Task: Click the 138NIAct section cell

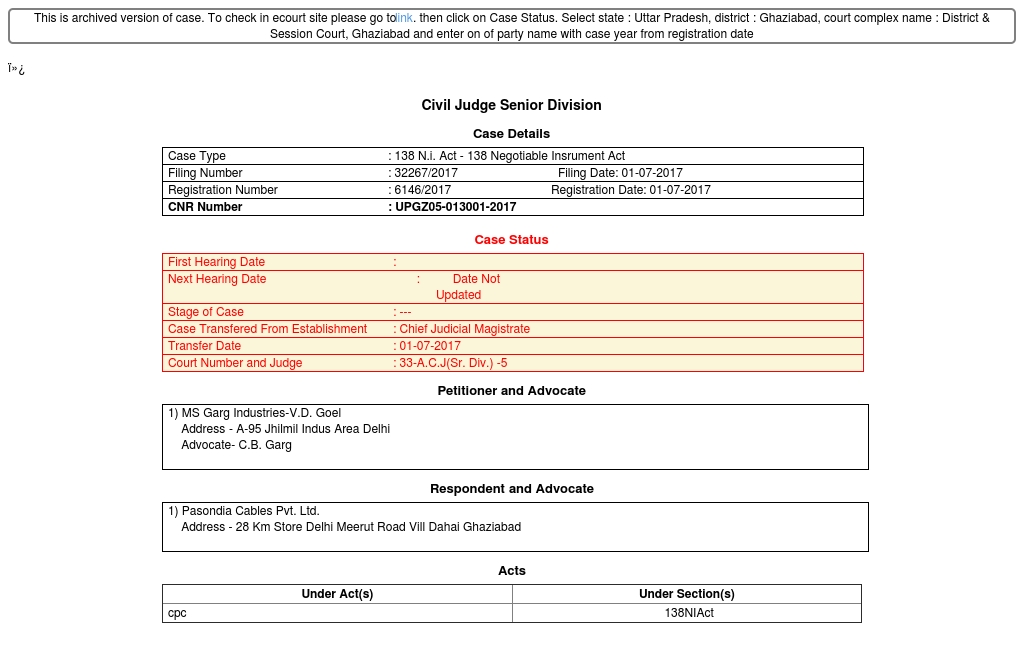Action: [x=689, y=613]
